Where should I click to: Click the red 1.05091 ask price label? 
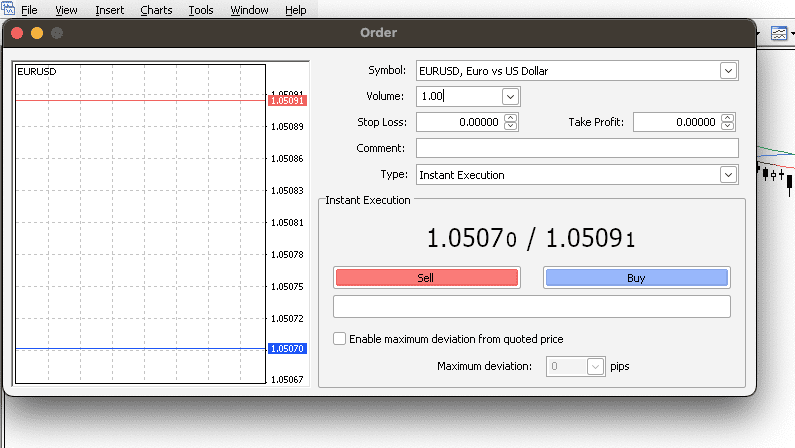tap(287, 101)
